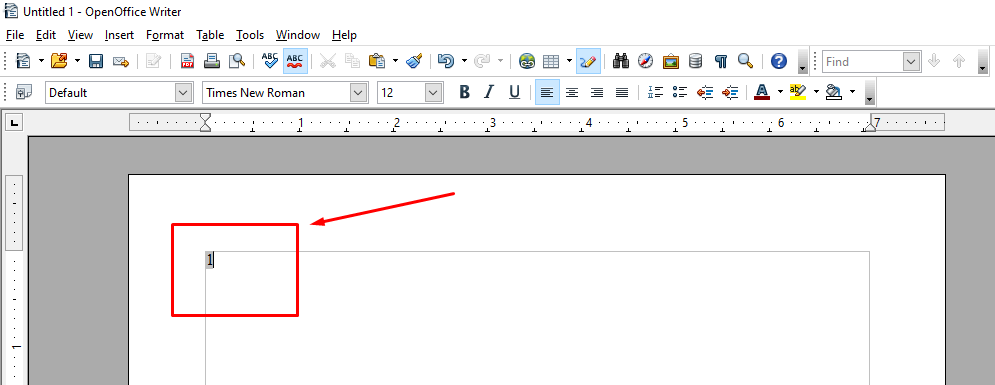Open the Navigator compass icon
The height and width of the screenshot is (385, 995).
click(646, 61)
